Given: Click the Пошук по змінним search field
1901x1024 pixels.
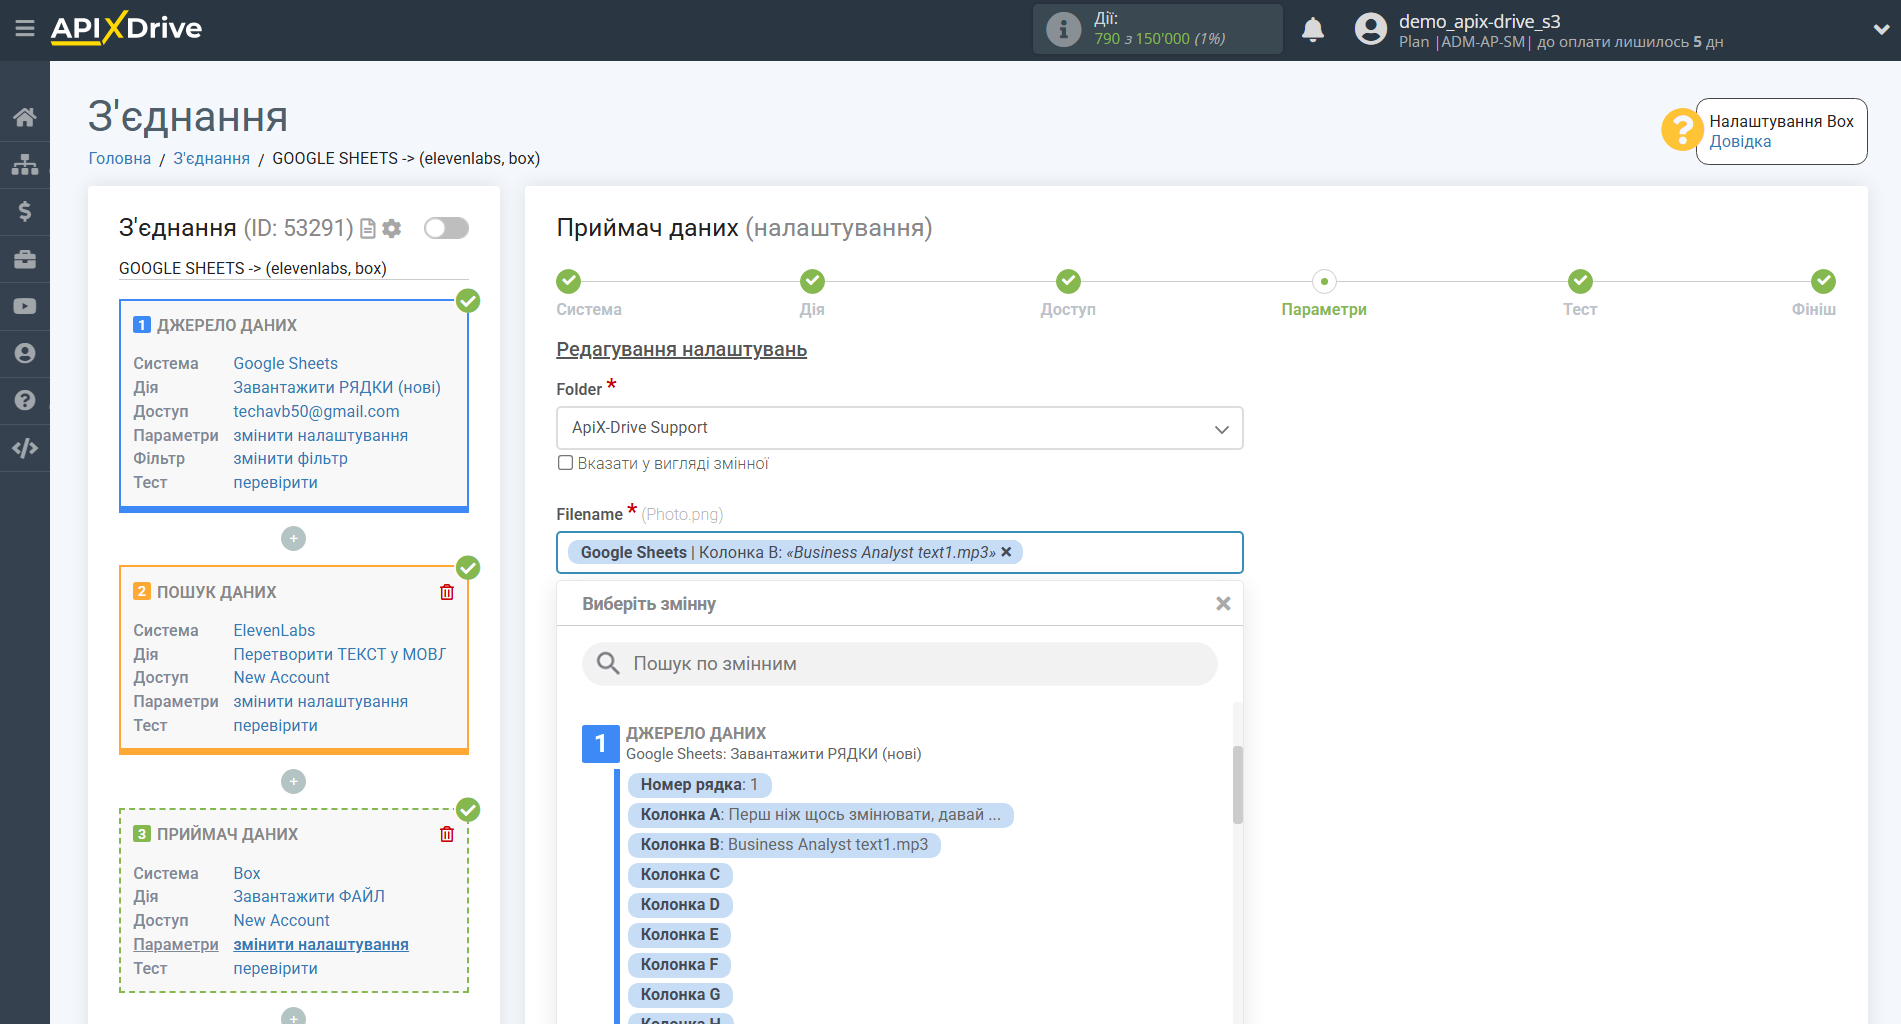Looking at the screenshot, I should click(897, 663).
